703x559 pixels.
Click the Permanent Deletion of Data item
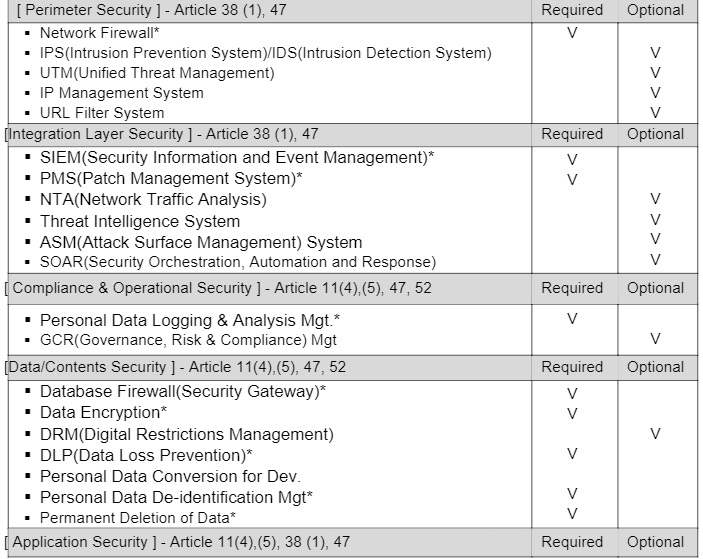pos(138,518)
